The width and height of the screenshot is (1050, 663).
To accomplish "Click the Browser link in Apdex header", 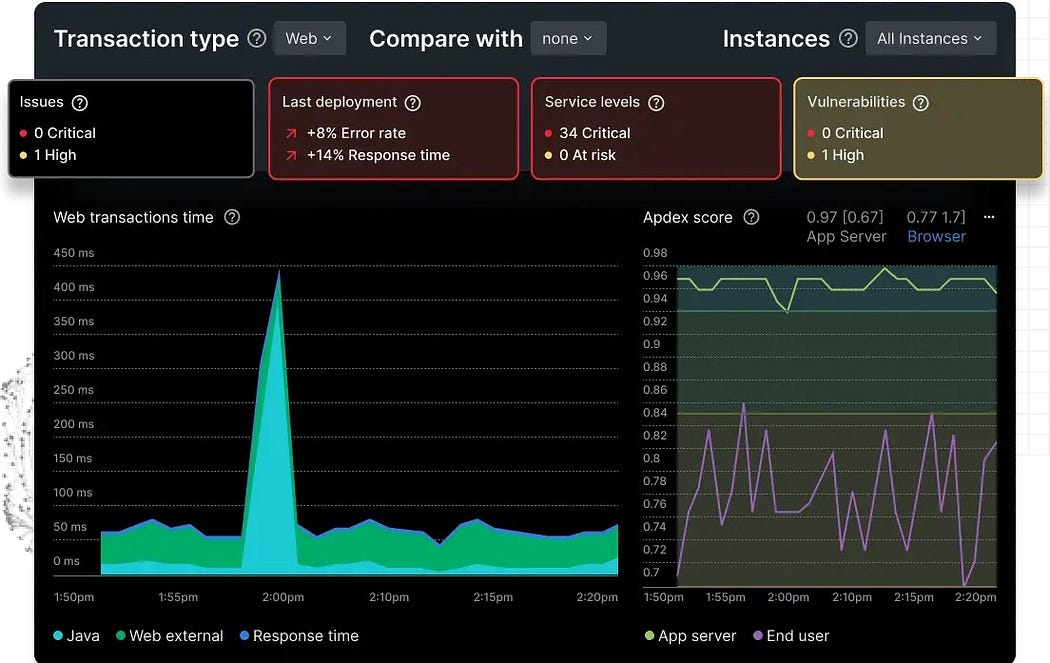I will [x=936, y=237].
